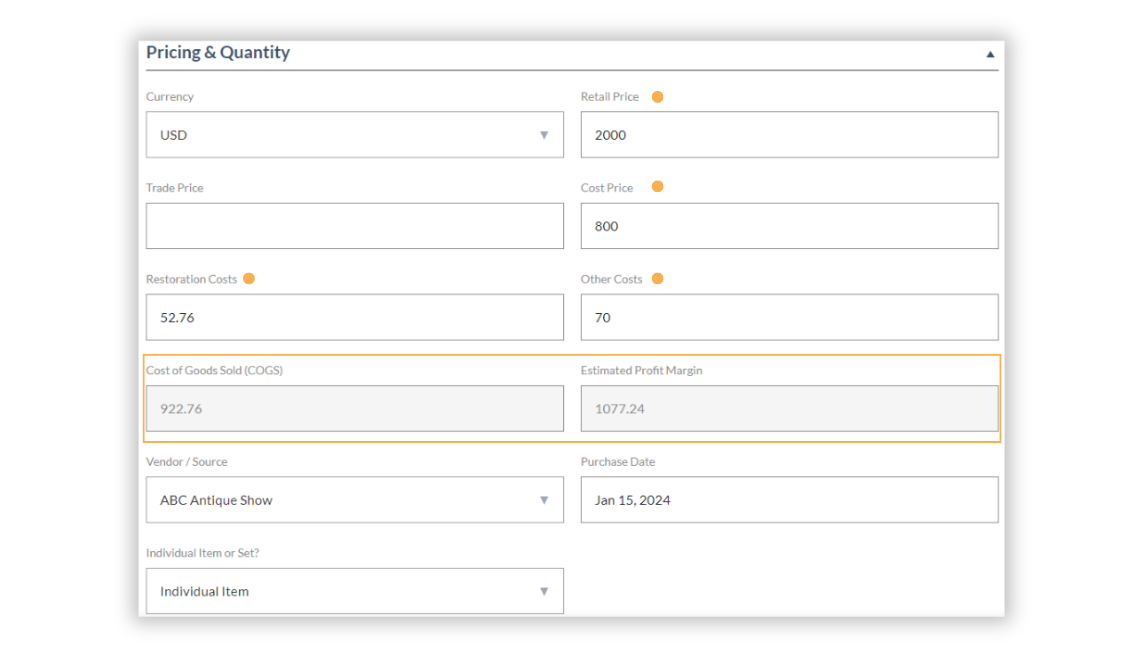
Task: Click the arrow in Individual Item selector
Action: pos(544,591)
